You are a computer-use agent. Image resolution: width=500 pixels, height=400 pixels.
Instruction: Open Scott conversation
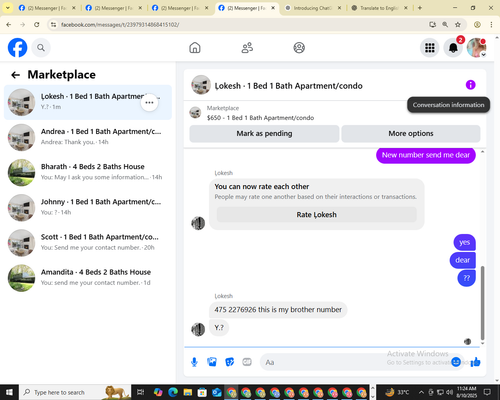point(88,243)
